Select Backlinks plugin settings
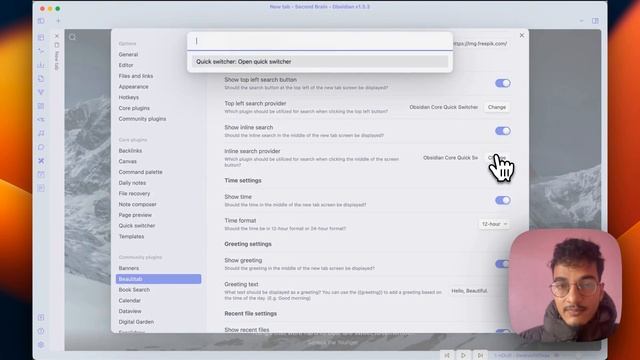Image resolution: width=640 pixels, height=360 pixels. tap(130, 151)
